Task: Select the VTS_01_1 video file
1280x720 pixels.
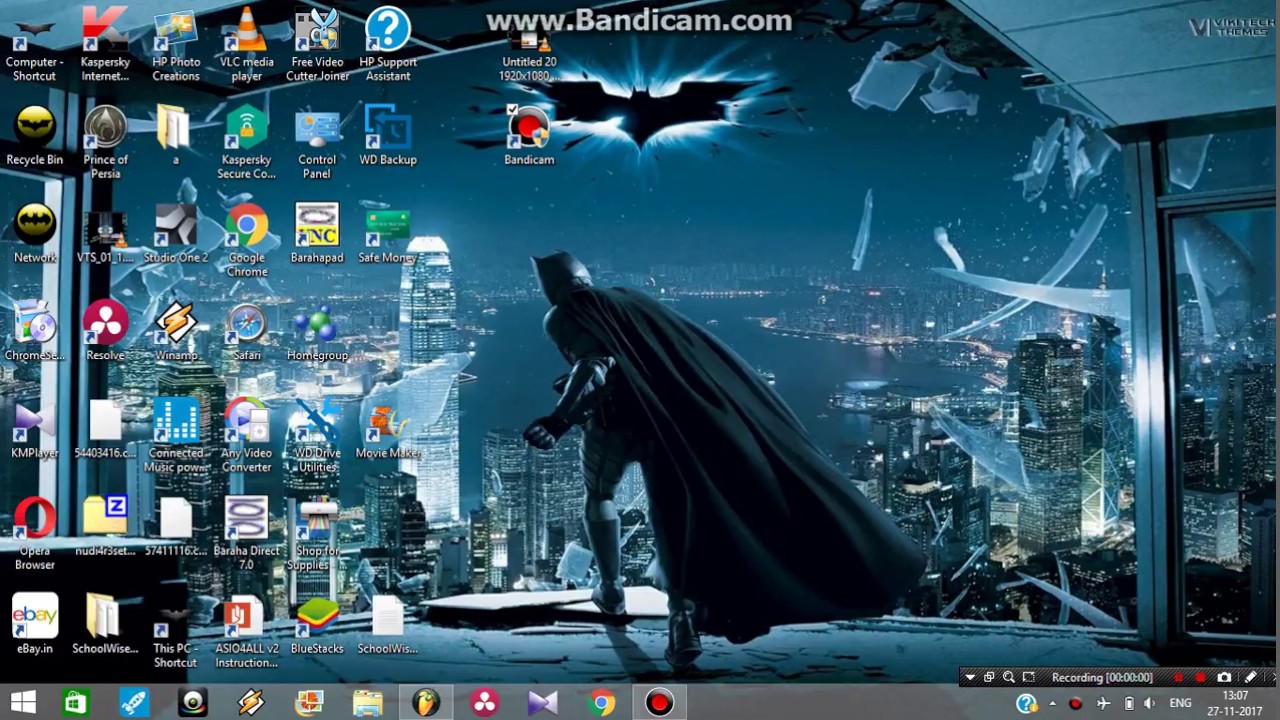Action: (105, 234)
